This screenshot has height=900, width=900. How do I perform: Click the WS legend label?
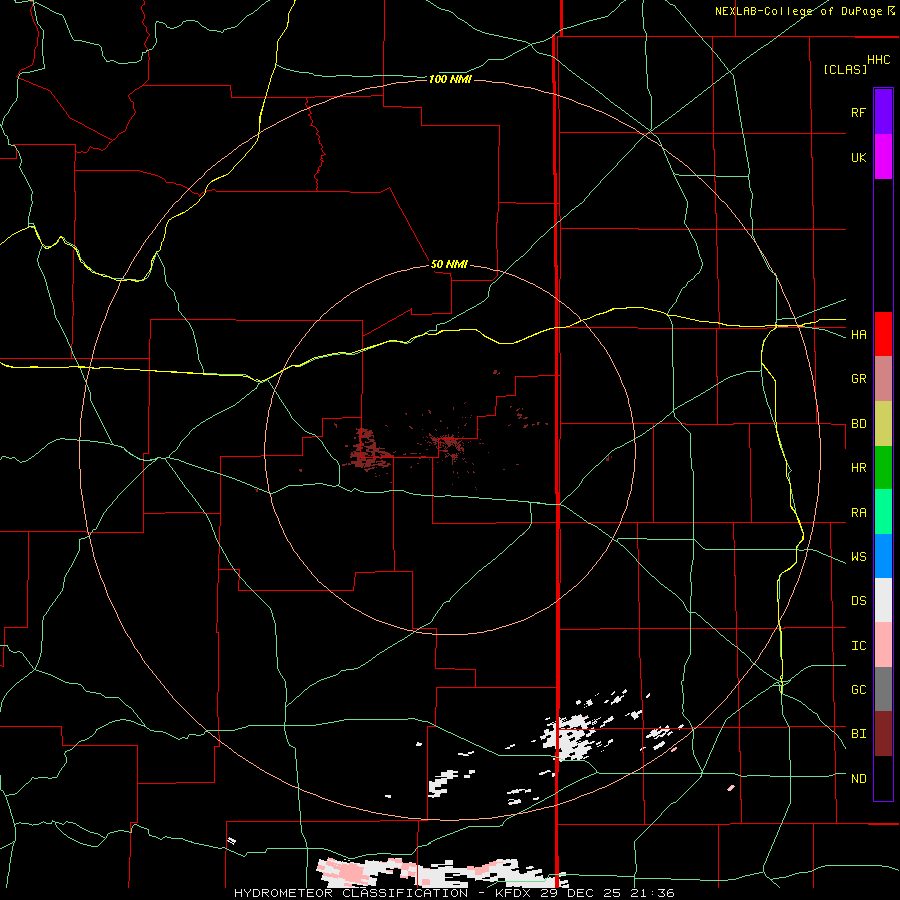point(858,557)
